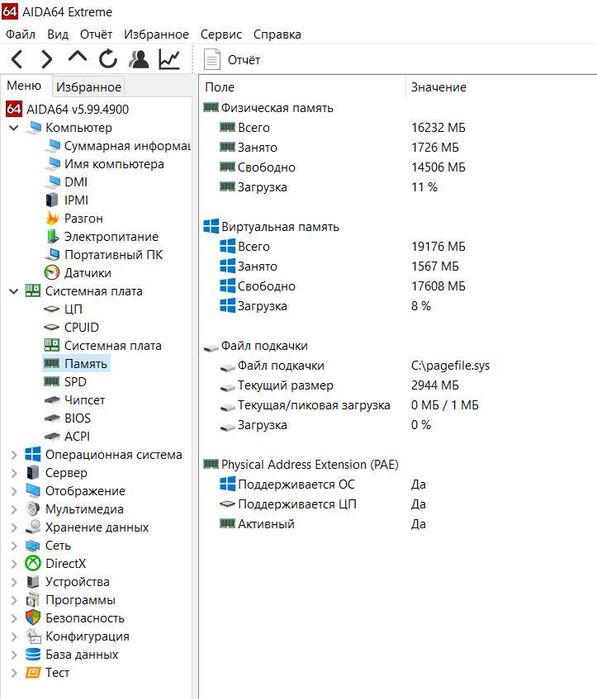597x699 pixels.
Task: Open the Избранное menu in menu bar
Action: coord(156,34)
